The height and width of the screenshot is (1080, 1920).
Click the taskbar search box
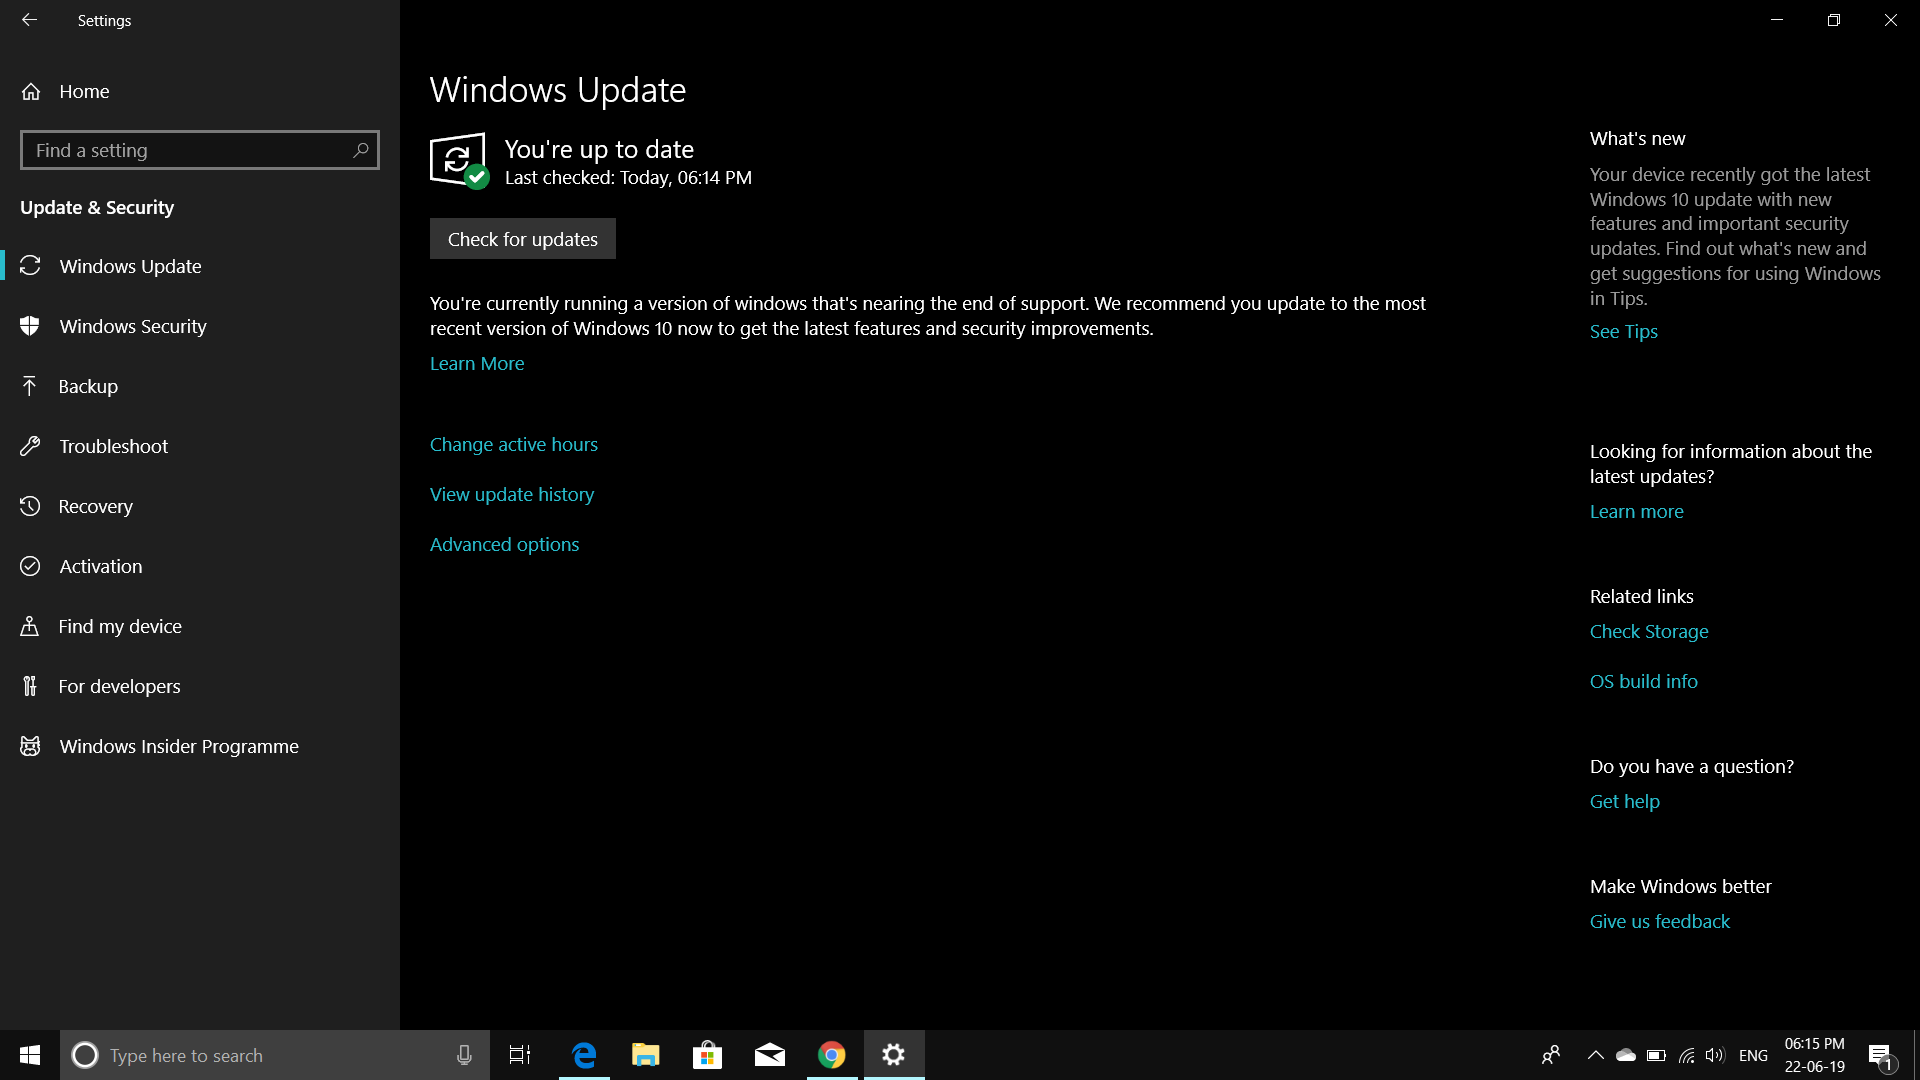point(275,1055)
